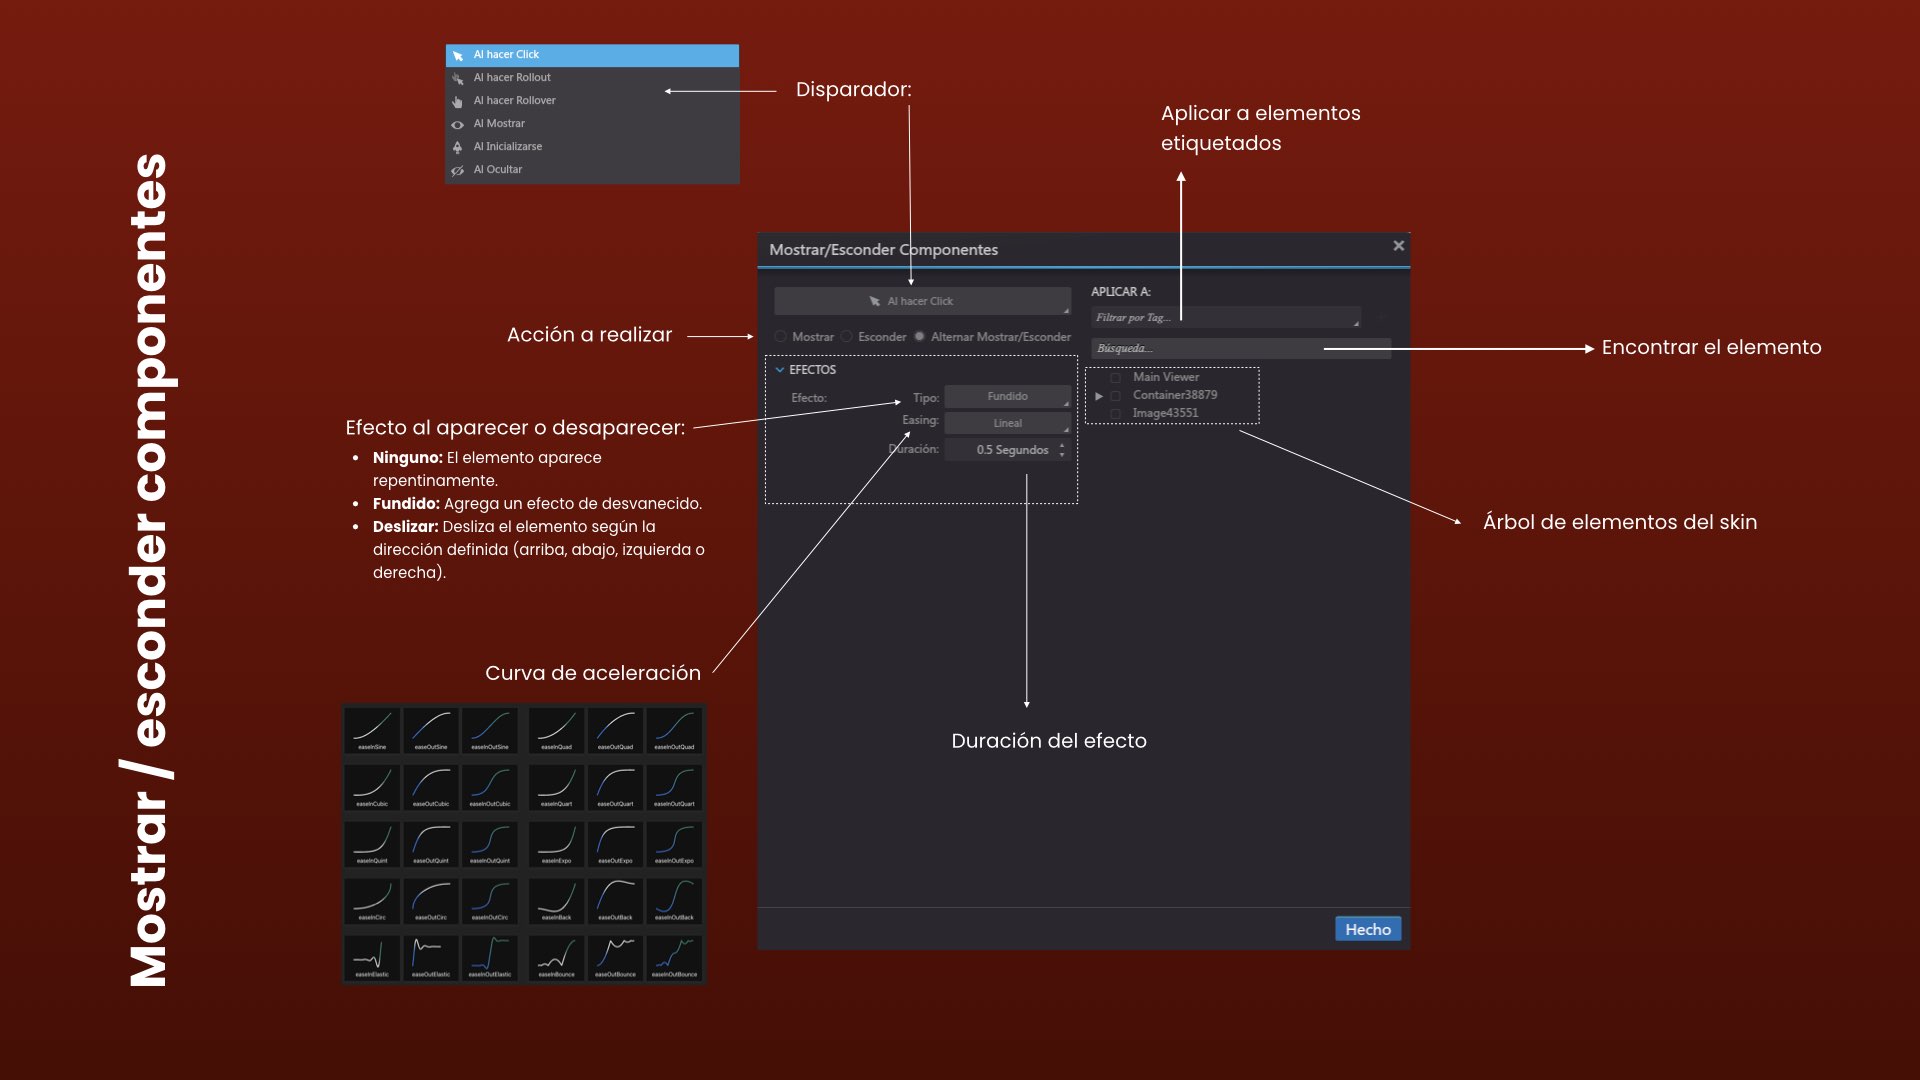Select the easeInSine curve thumbnail

point(372,729)
